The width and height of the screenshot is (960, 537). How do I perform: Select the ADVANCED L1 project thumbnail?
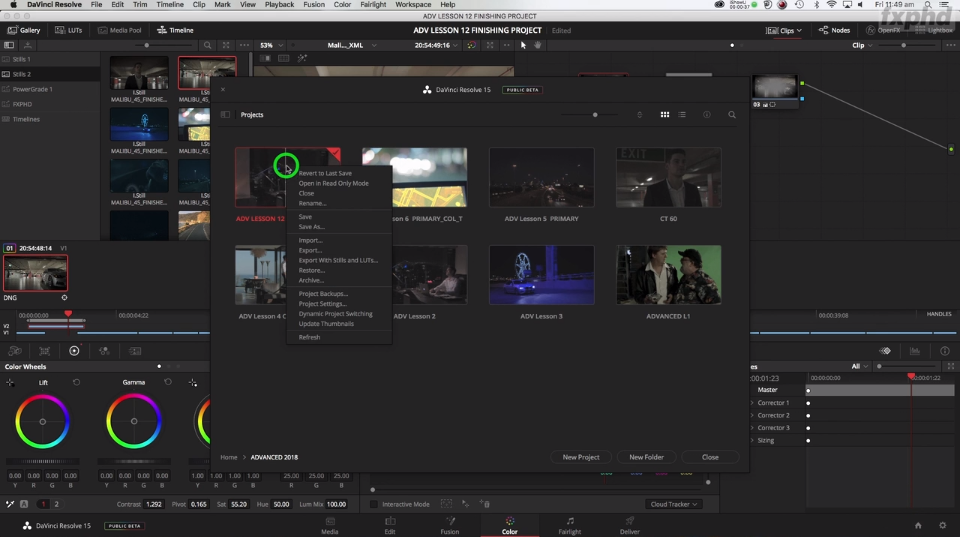(669, 275)
